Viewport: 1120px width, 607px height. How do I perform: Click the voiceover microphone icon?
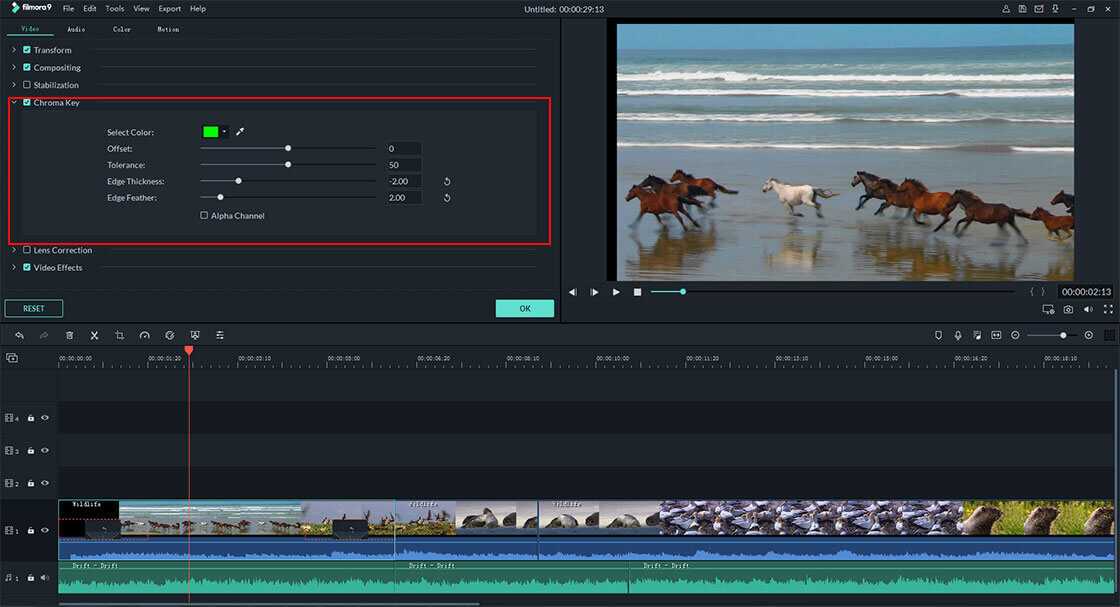[957, 335]
